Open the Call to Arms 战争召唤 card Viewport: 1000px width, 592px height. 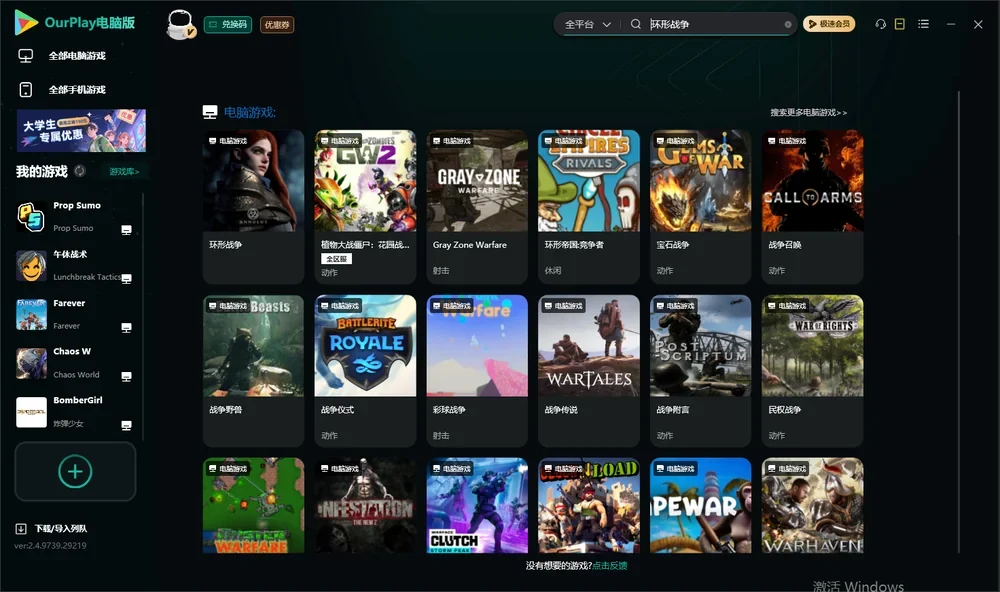(x=812, y=207)
